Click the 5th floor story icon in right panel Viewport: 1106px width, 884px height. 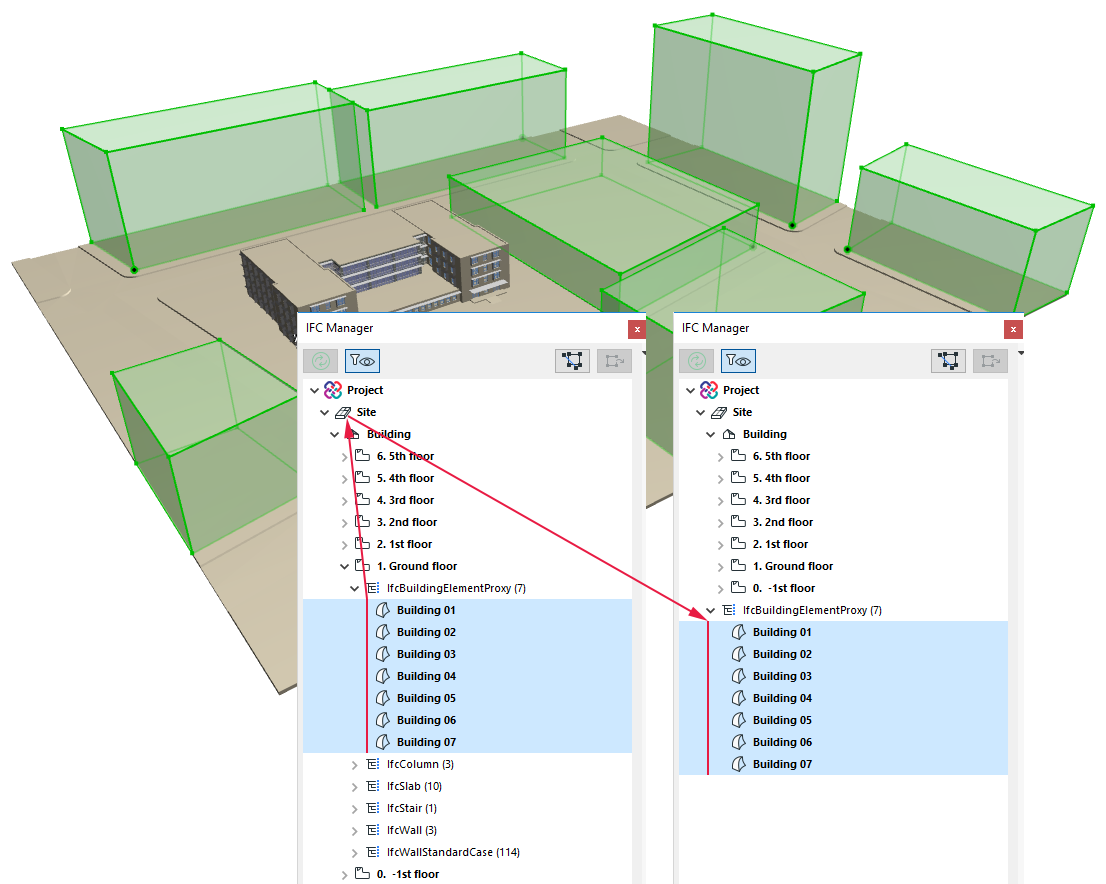click(739, 456)
